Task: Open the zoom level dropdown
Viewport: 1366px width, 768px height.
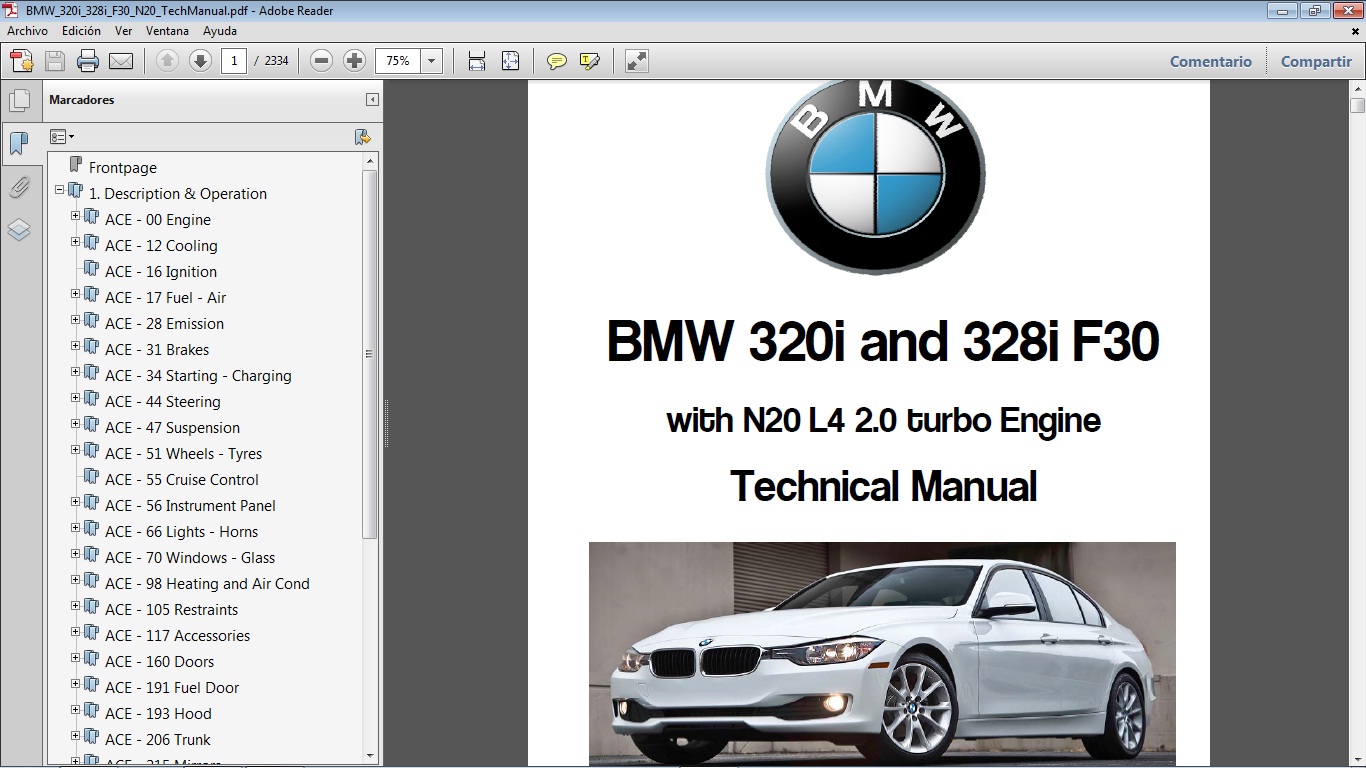Action: tap(432, 61)
